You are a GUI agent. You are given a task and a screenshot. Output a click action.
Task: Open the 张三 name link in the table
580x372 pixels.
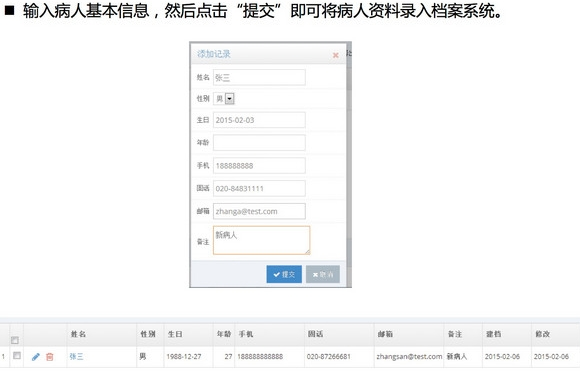pos(76,356)
